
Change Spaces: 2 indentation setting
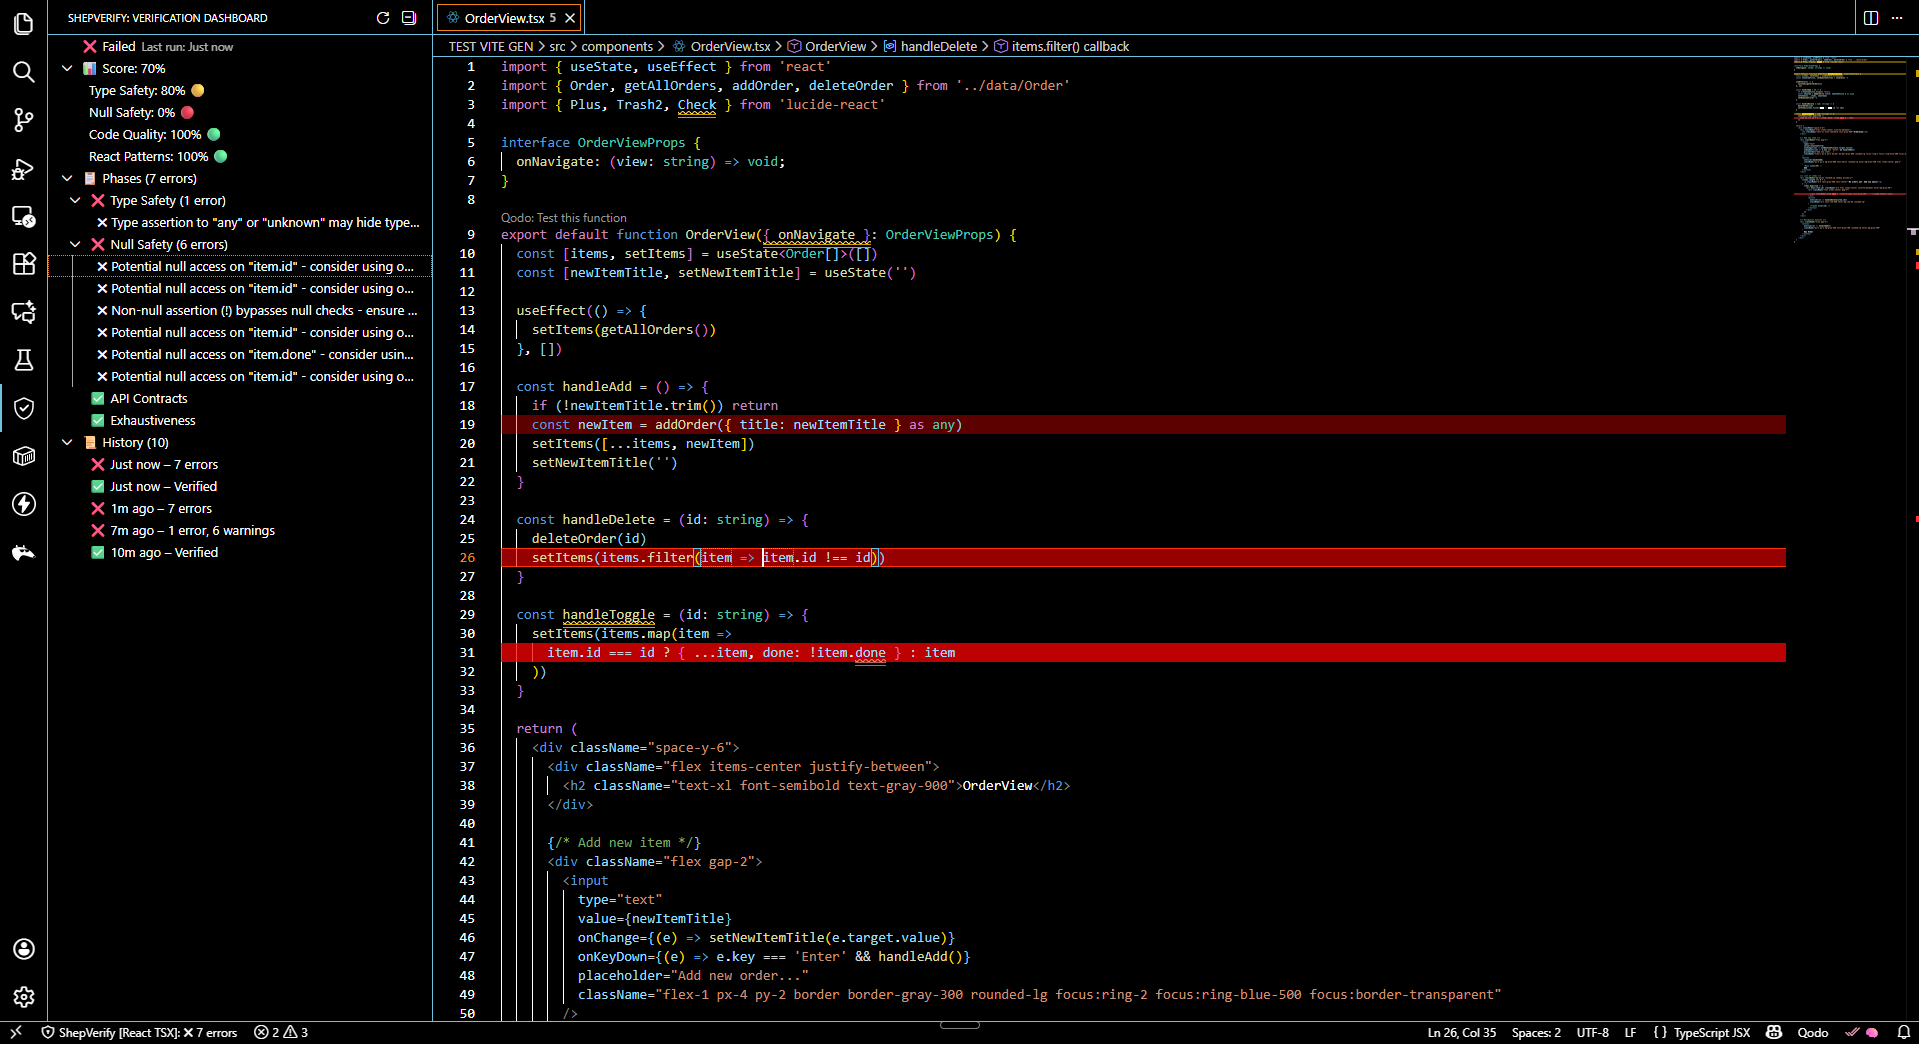[x=1536, y=1032]
